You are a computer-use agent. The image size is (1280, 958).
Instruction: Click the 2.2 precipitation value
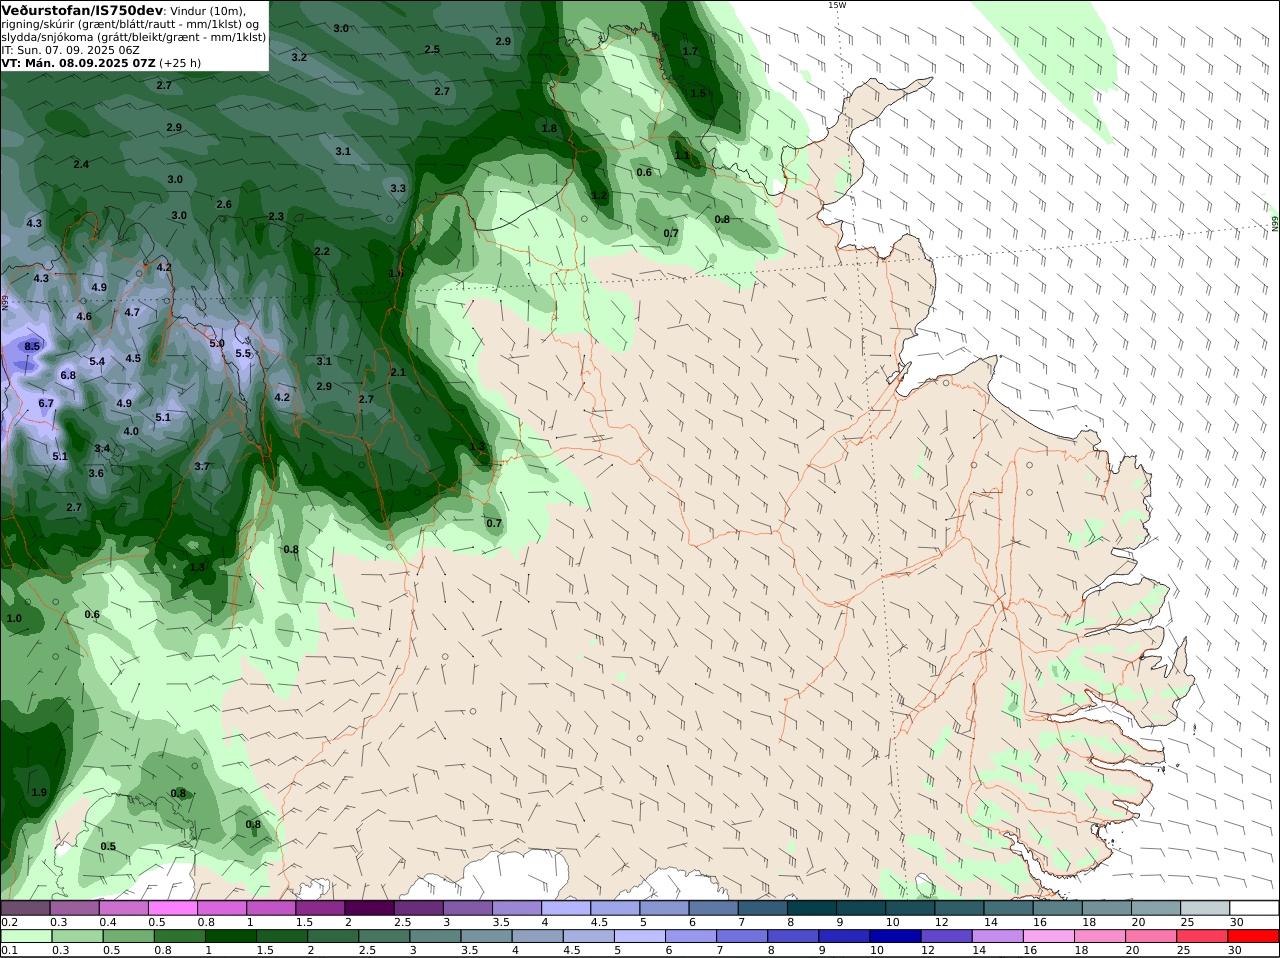[322, 251]
